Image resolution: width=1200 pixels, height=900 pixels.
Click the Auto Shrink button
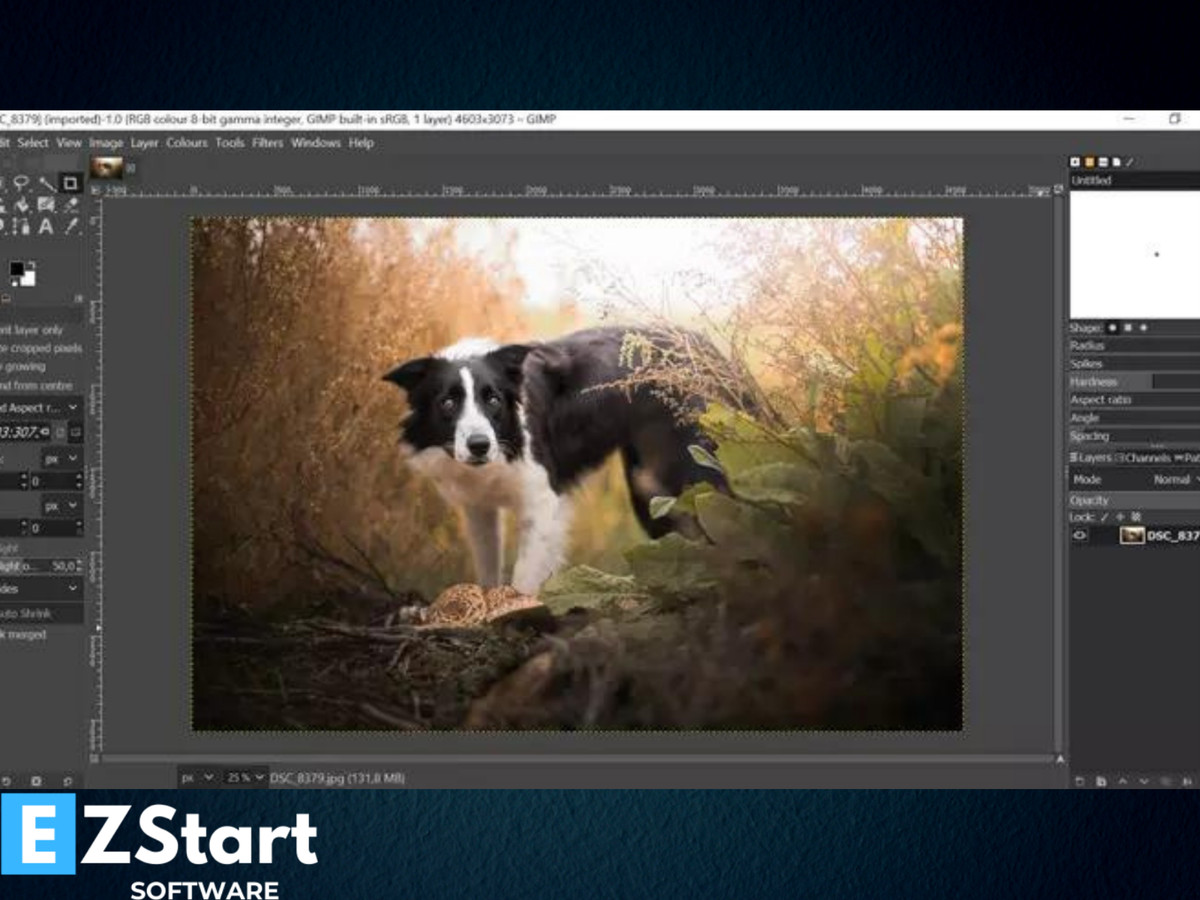[x=30, y=613]
